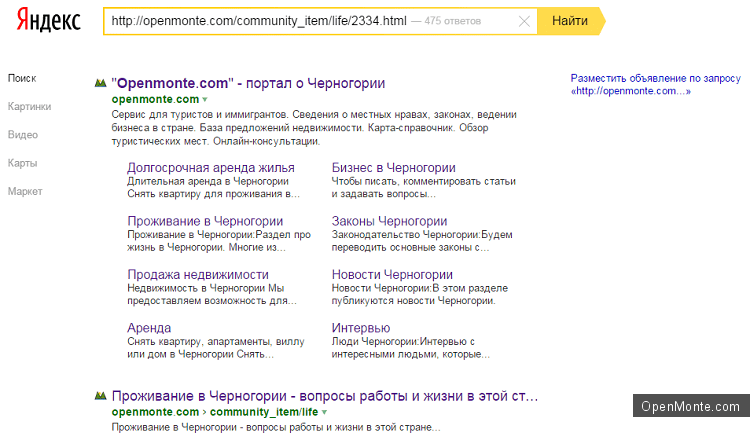The width and height of the screenshot is (750, 440).
Task: Open the Новости Черногории sitelink
Action: pos(392,275)
